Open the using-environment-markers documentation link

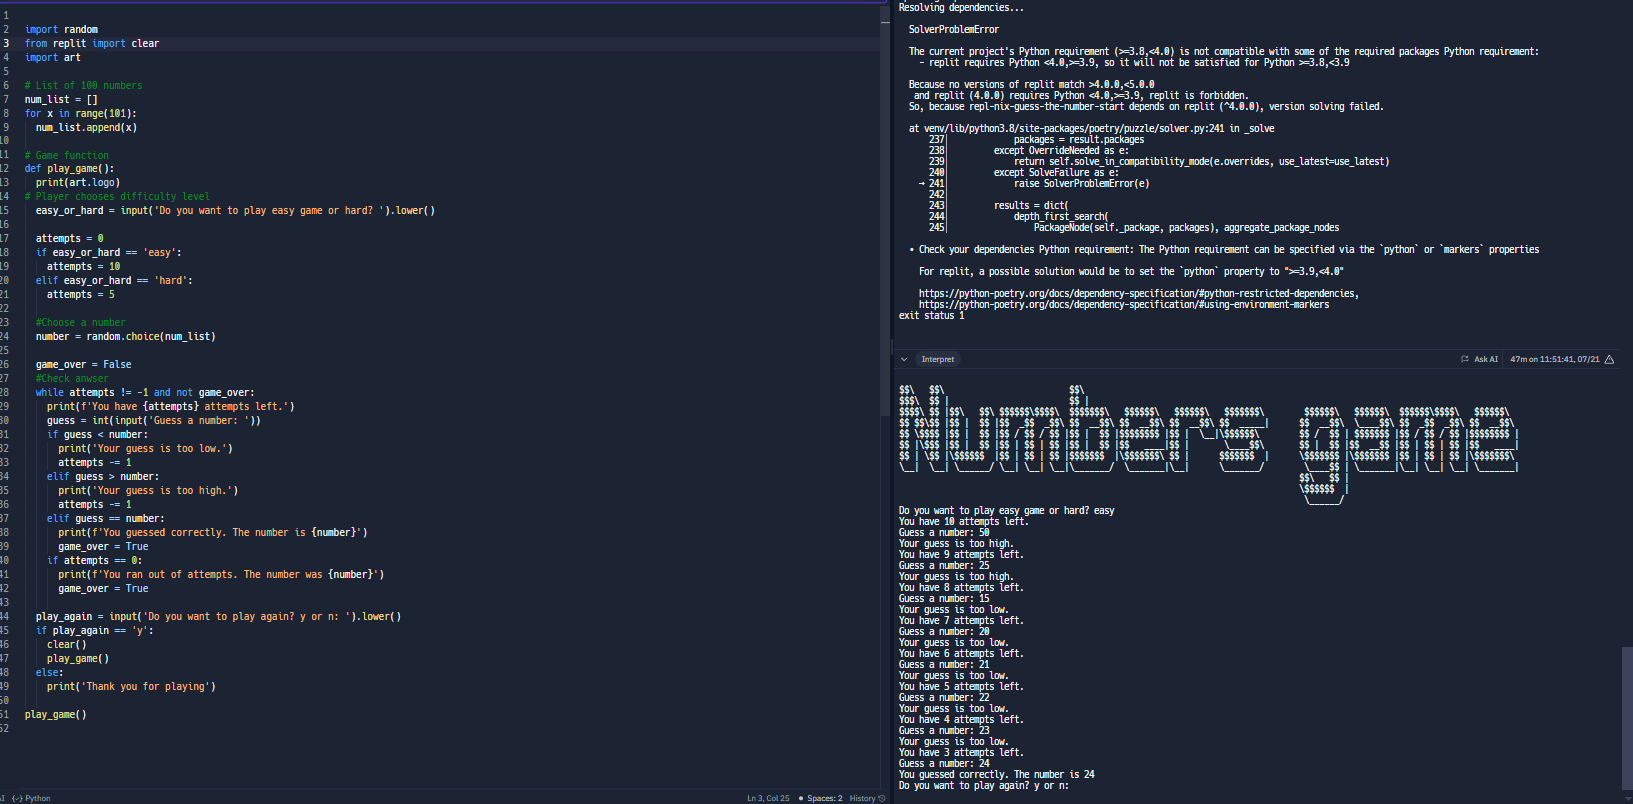tap(1123, 304)
